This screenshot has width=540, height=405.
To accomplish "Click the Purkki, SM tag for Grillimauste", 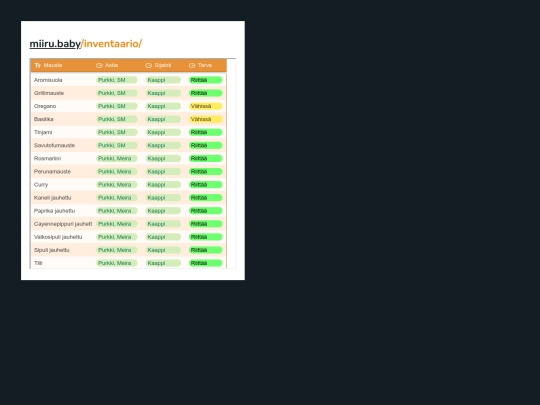I will coord(117,93).
